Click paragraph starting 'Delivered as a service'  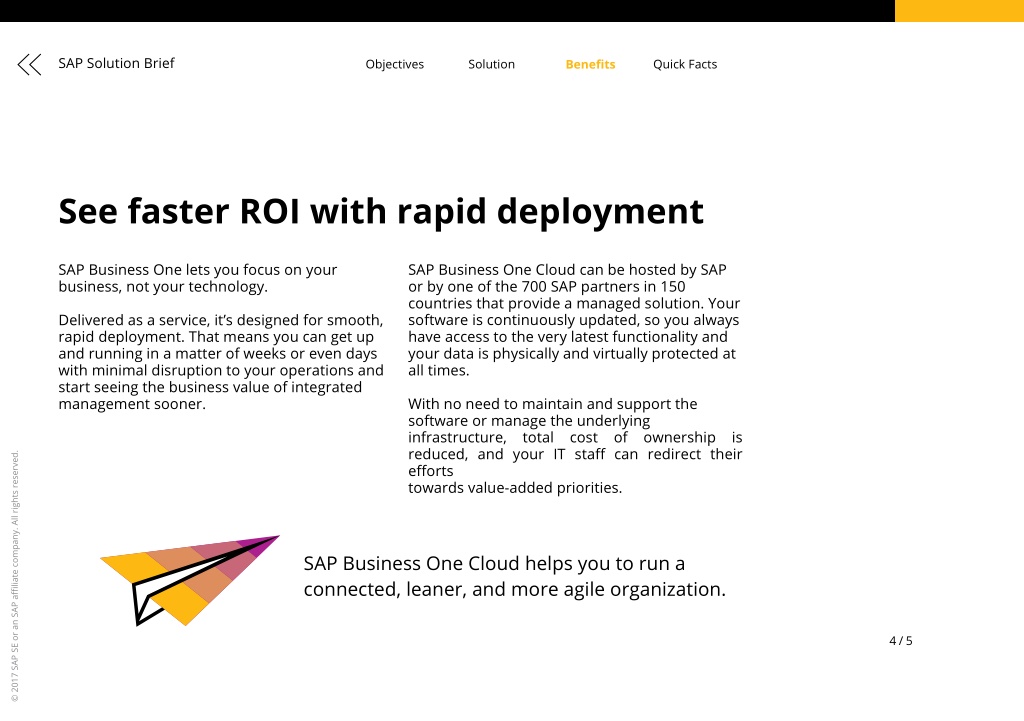click(221, 362)
